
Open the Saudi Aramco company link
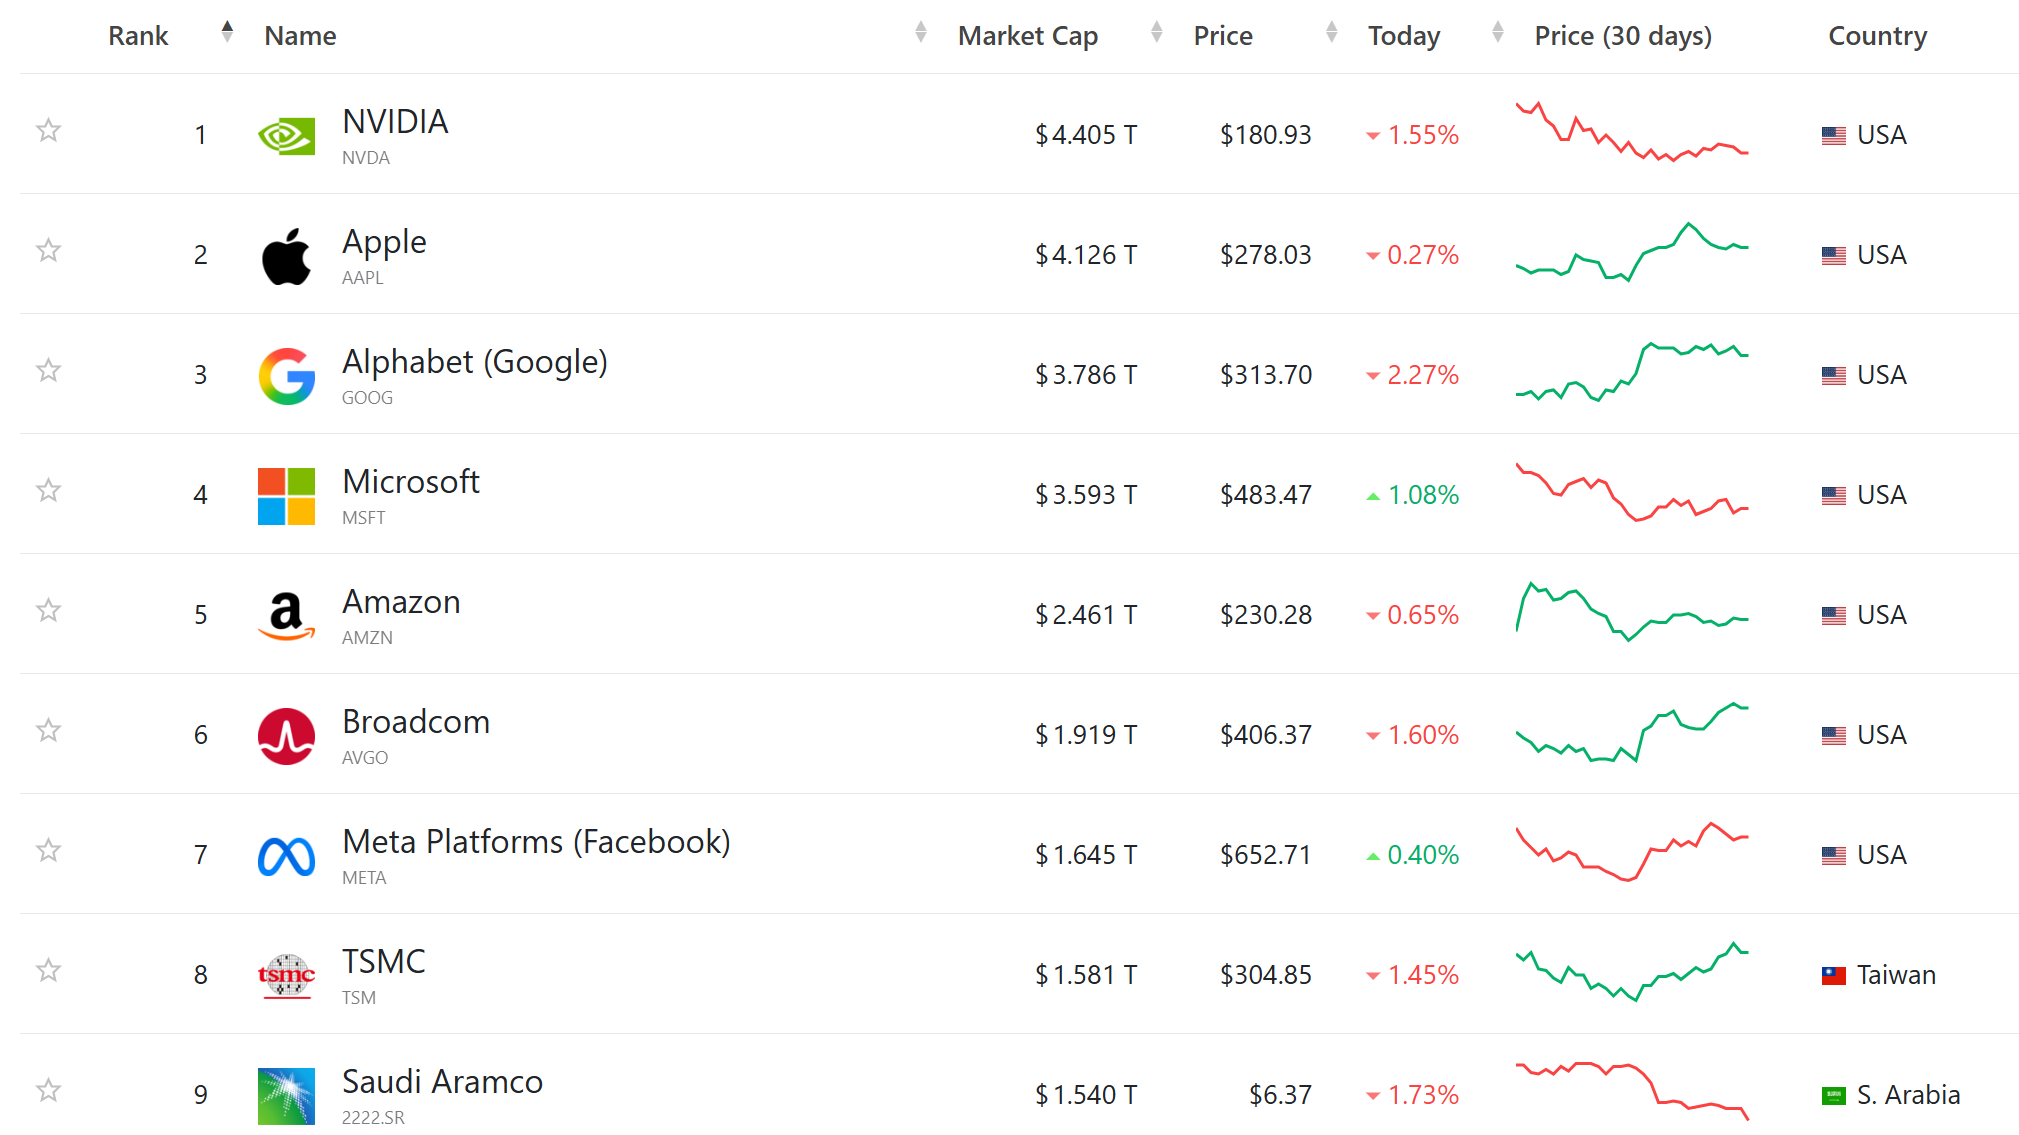tap(442, 1082)
